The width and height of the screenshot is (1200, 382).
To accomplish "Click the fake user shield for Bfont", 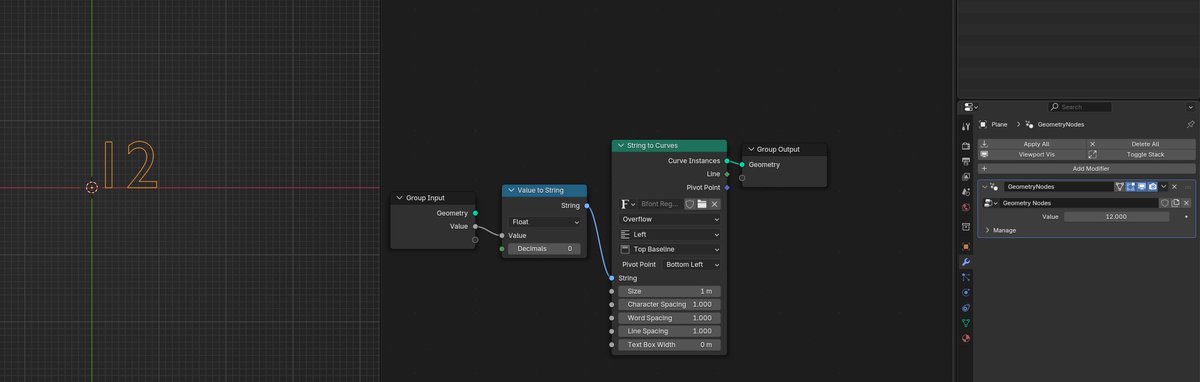I will point(689,204).
